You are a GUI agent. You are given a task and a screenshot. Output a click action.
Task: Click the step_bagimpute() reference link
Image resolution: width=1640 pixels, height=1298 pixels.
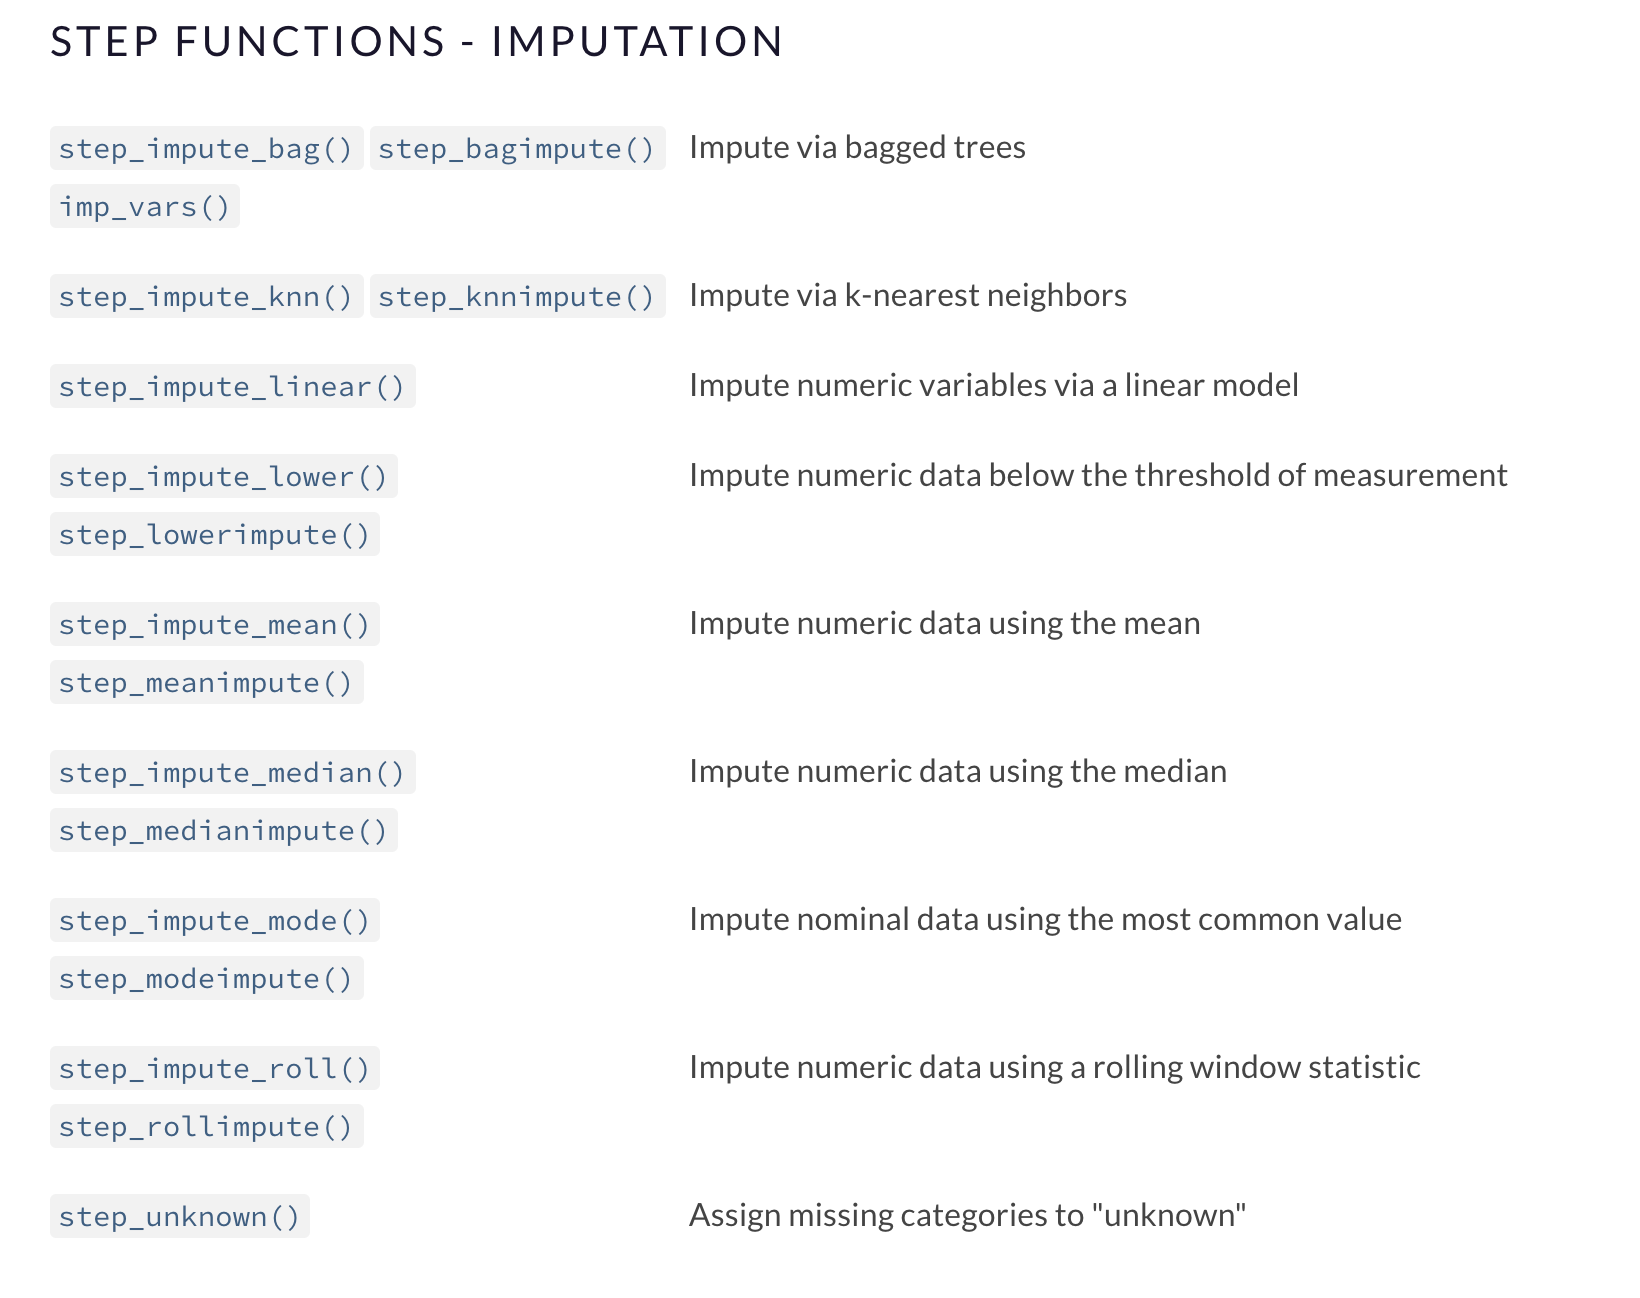click(516, 149)
